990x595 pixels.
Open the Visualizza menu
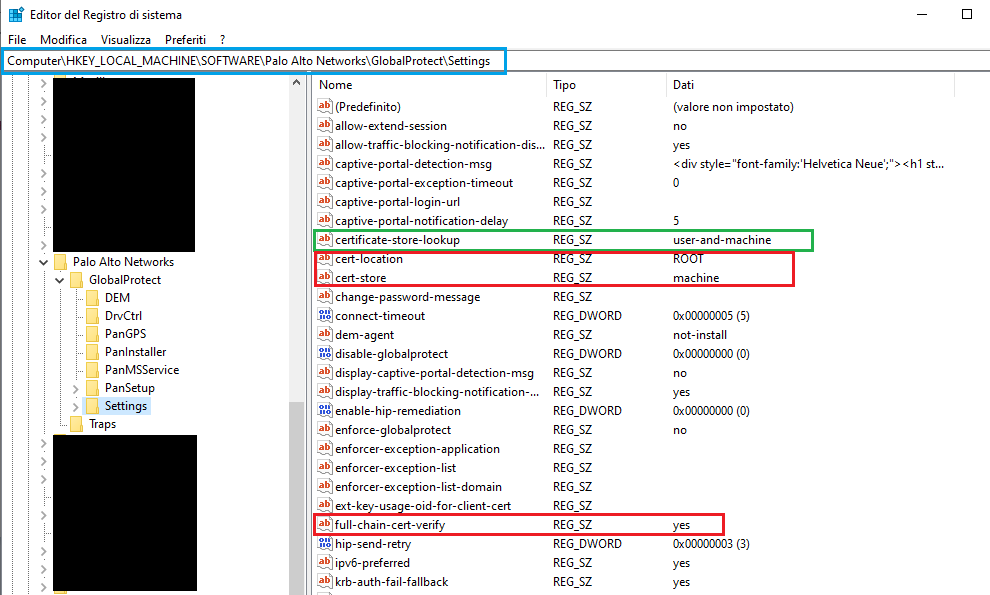click(x=126, y=39)
